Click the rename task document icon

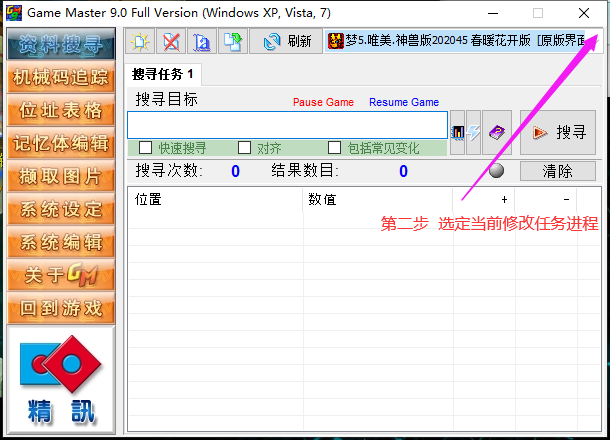[x=202, y=41]
